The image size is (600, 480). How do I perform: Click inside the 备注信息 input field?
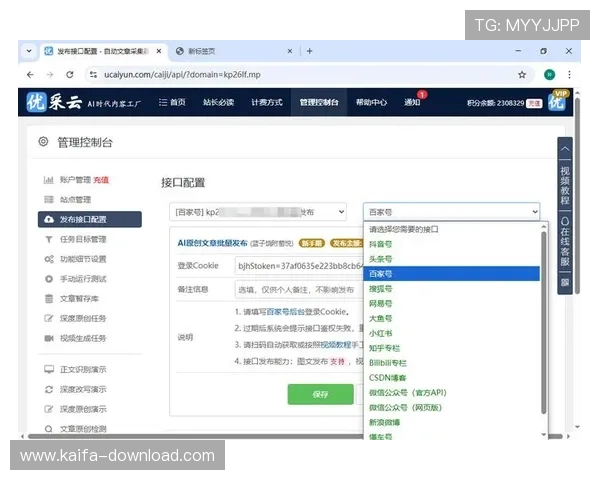(299, 290)
